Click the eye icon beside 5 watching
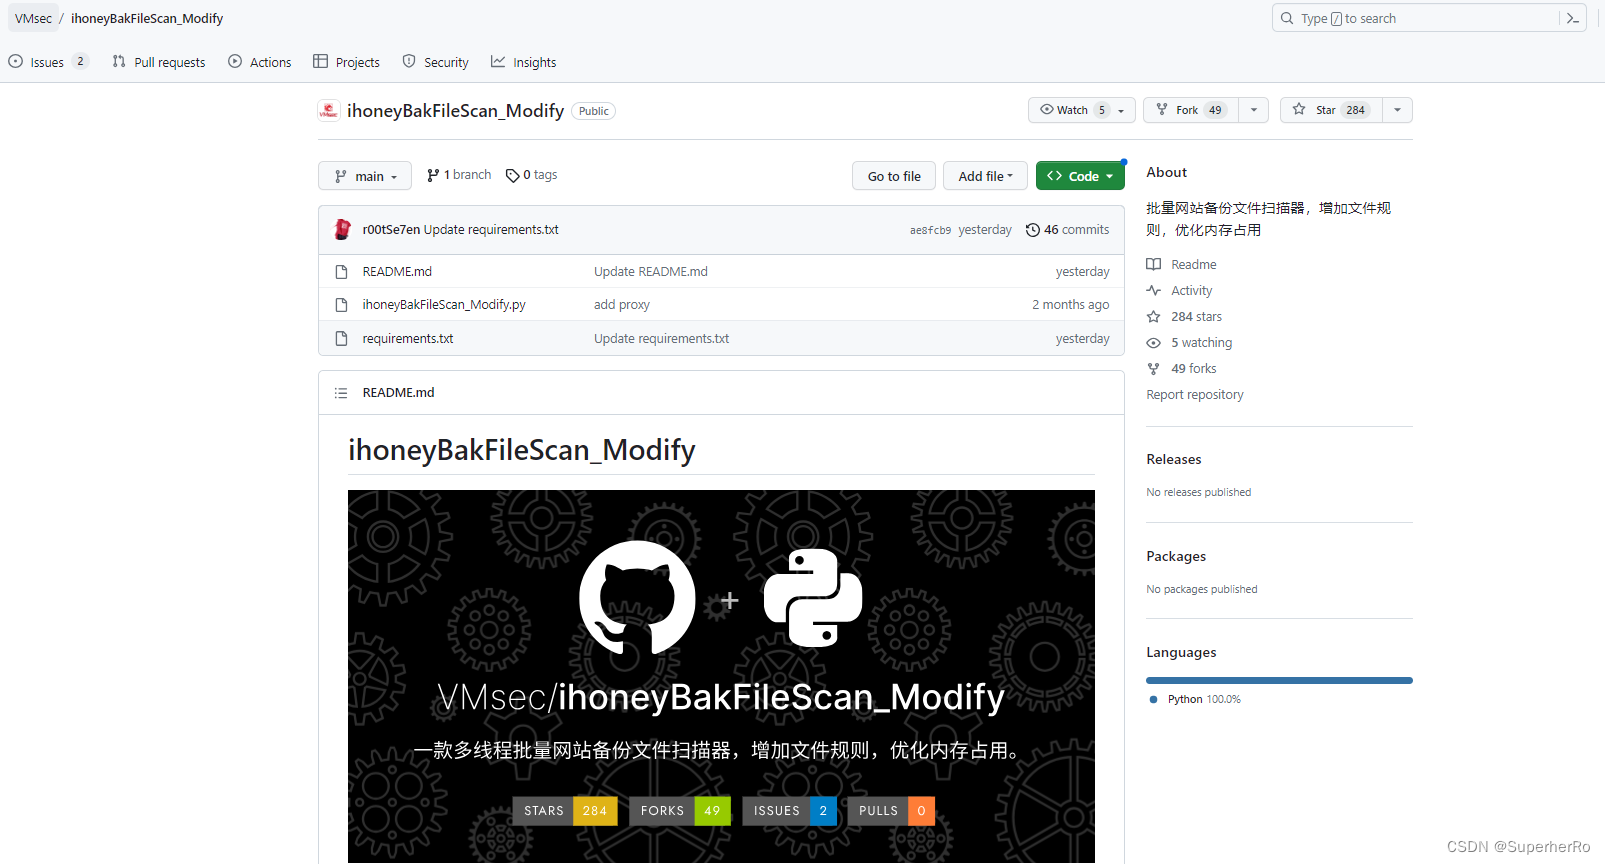 [1154, 343]
